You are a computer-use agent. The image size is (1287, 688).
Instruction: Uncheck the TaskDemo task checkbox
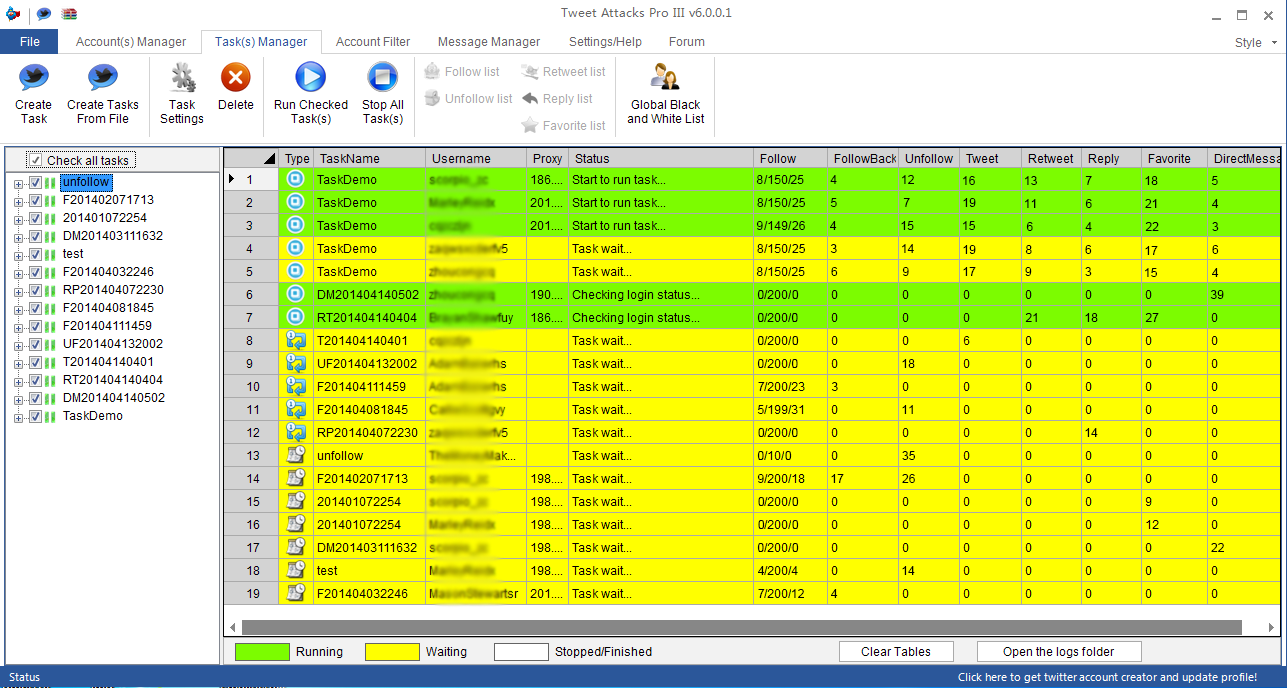36,417
